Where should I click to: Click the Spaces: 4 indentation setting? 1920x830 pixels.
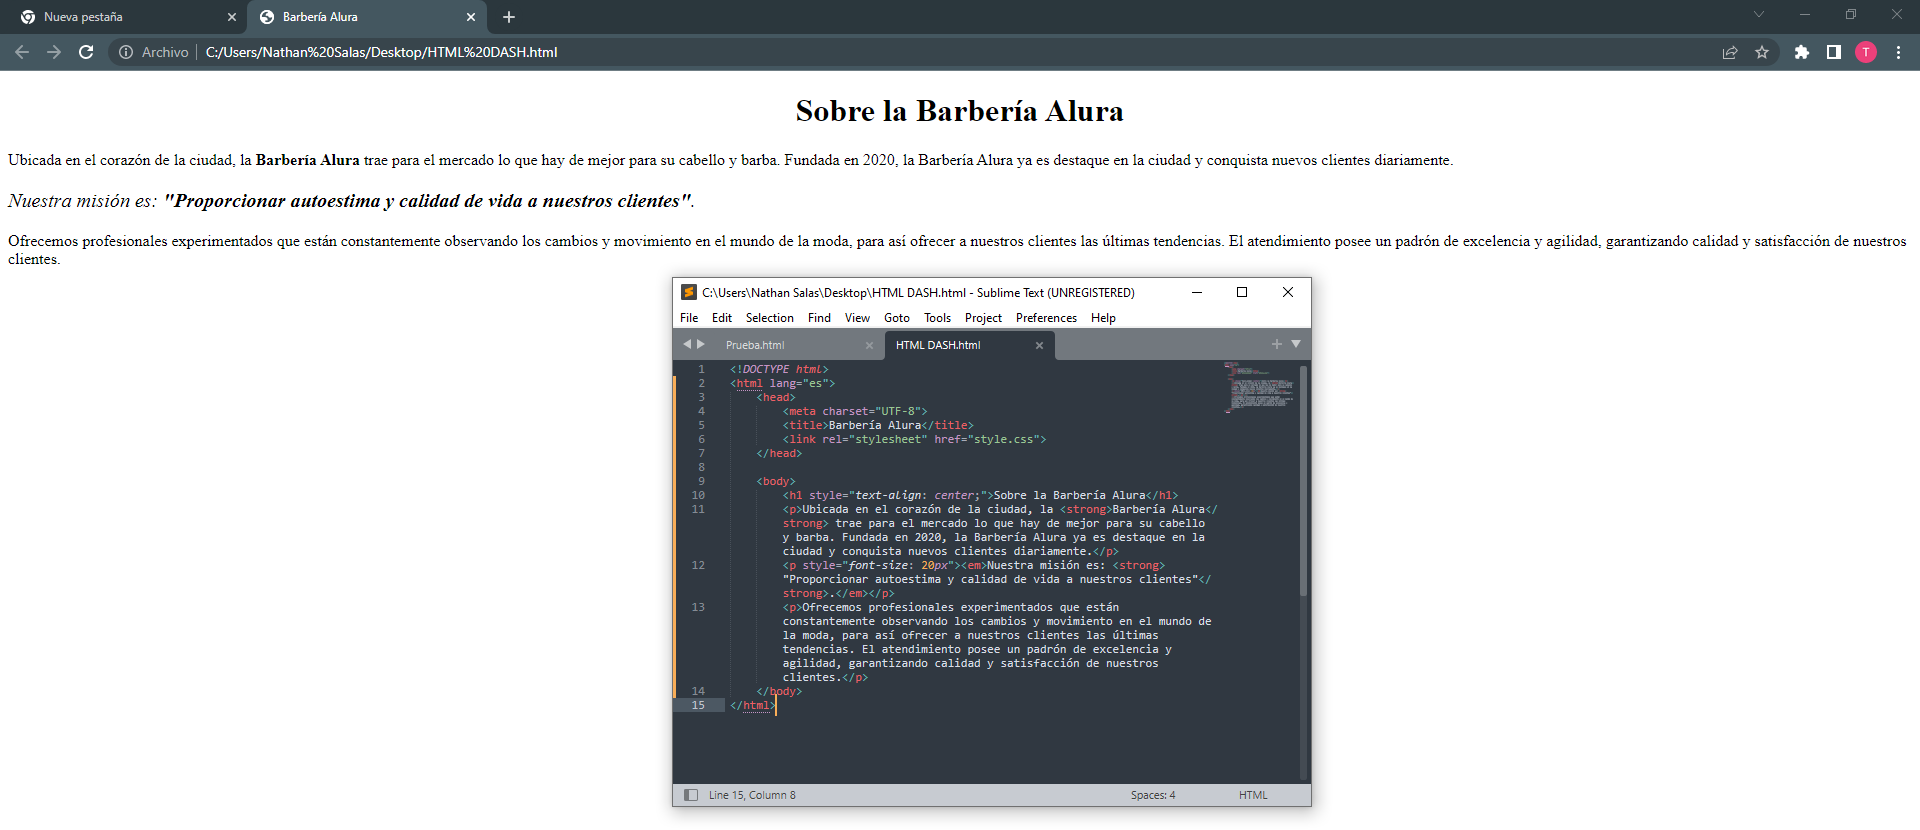(x=1153, y=795)
